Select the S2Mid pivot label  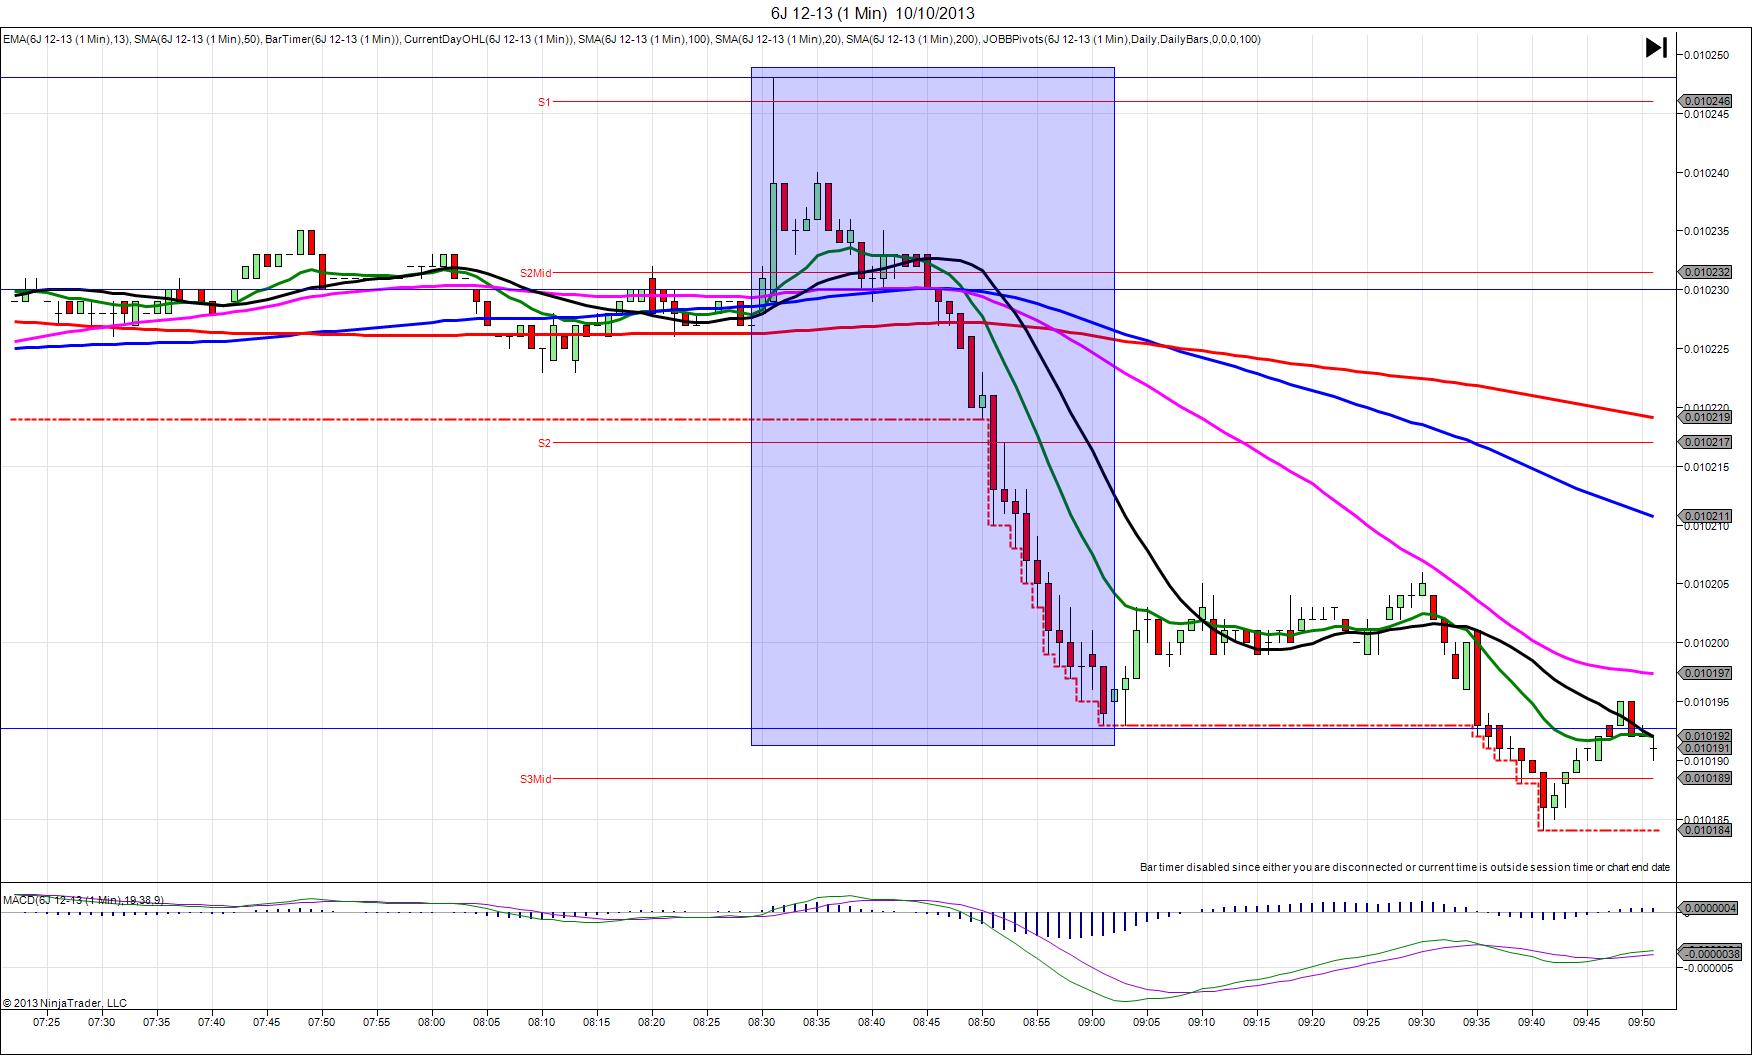point(535,273)
